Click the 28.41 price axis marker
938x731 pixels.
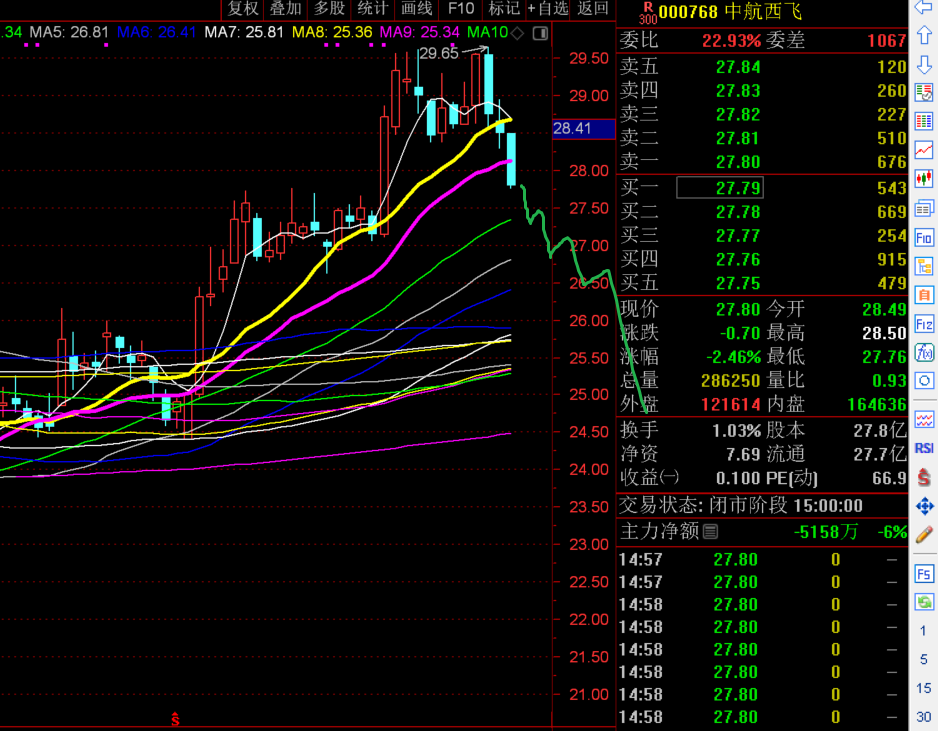583,129
